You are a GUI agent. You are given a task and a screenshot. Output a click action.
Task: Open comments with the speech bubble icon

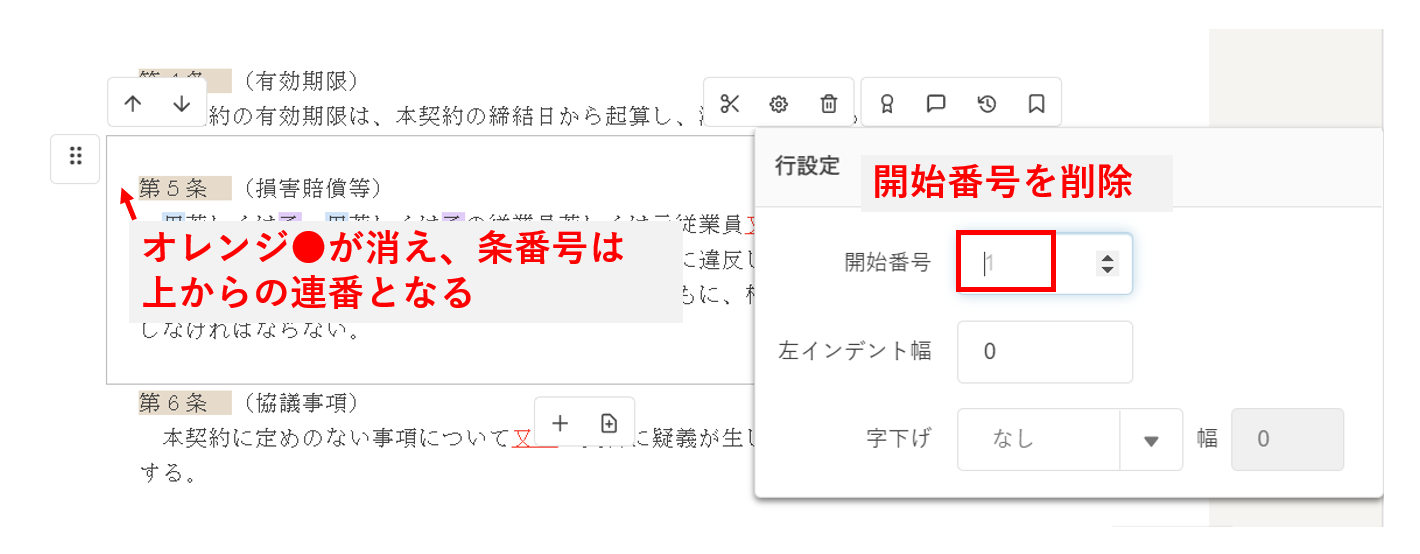pyautogui.click(x=936, y=104)
